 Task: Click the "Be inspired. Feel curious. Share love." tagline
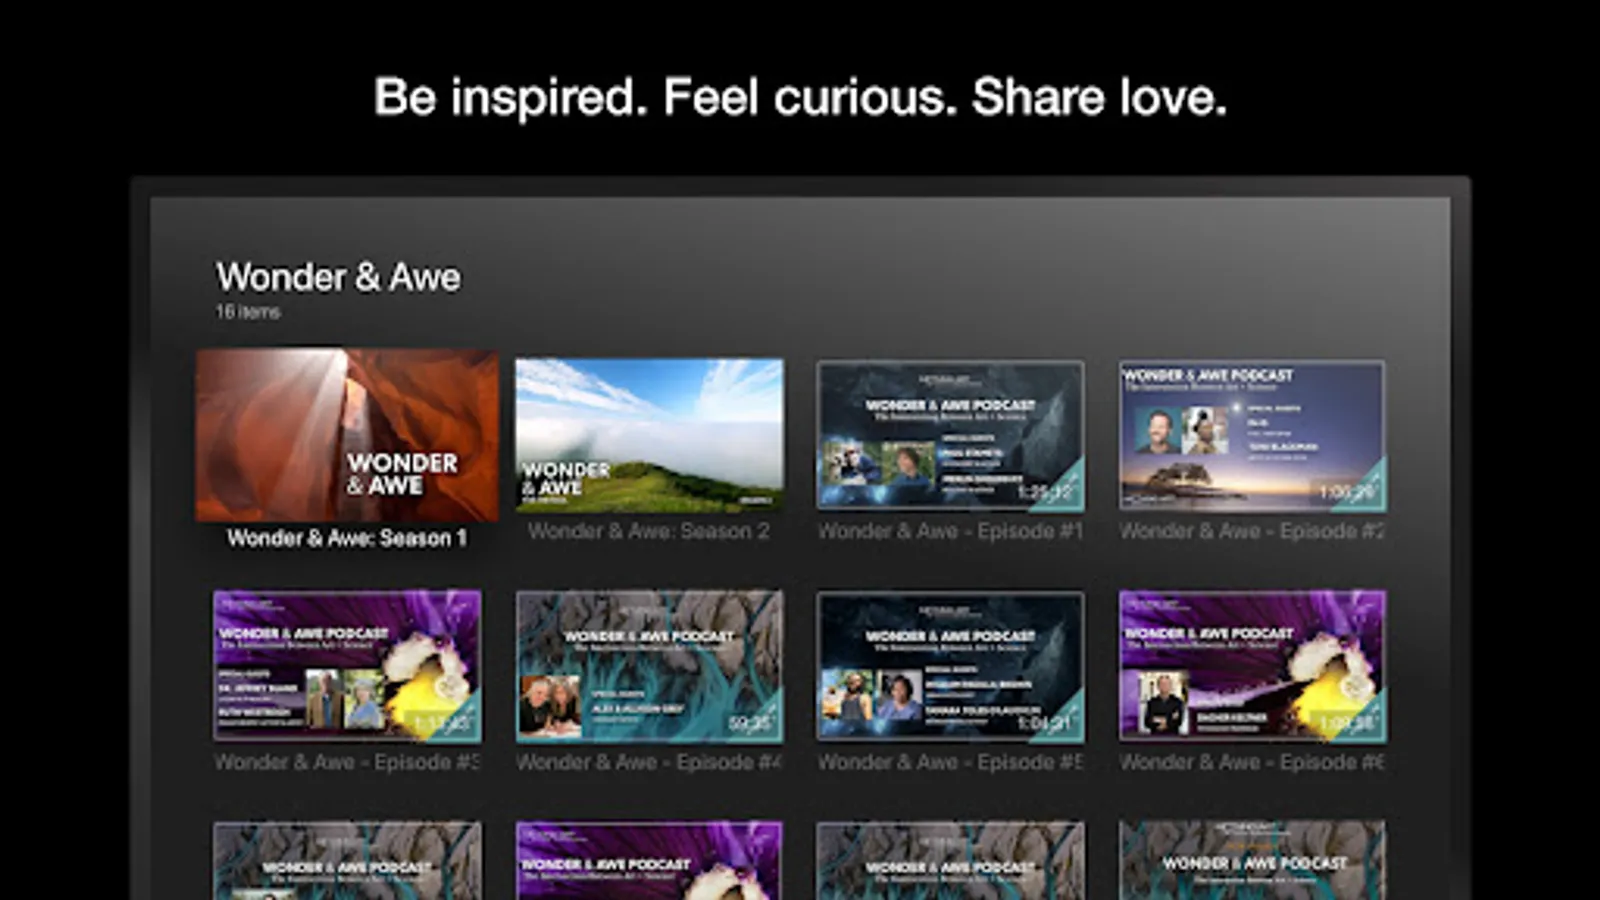tap(800, 98)
